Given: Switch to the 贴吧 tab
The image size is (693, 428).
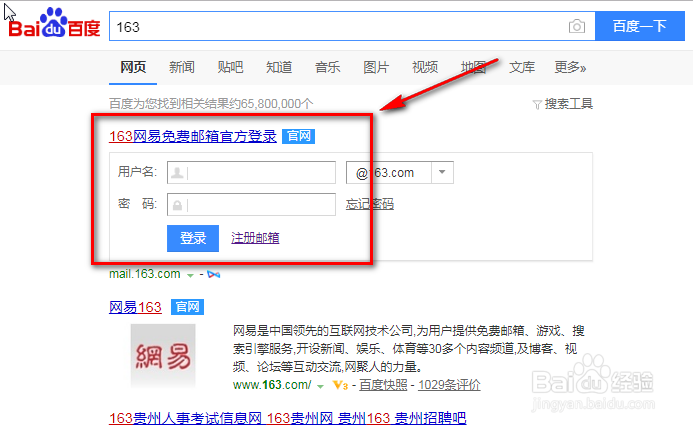Looking at the screenshot, I should coord(230,67).
